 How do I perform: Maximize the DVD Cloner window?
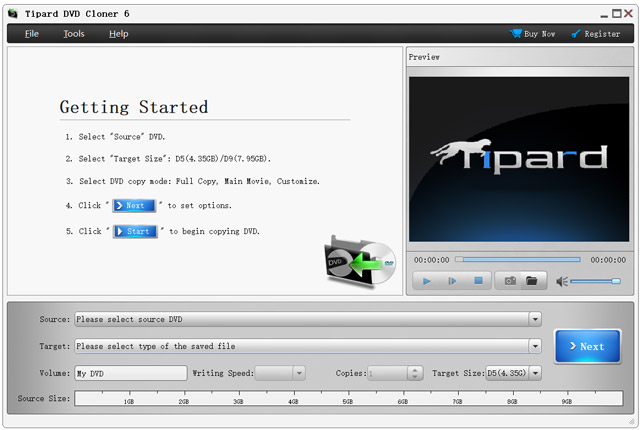click(x=617, y=14)
